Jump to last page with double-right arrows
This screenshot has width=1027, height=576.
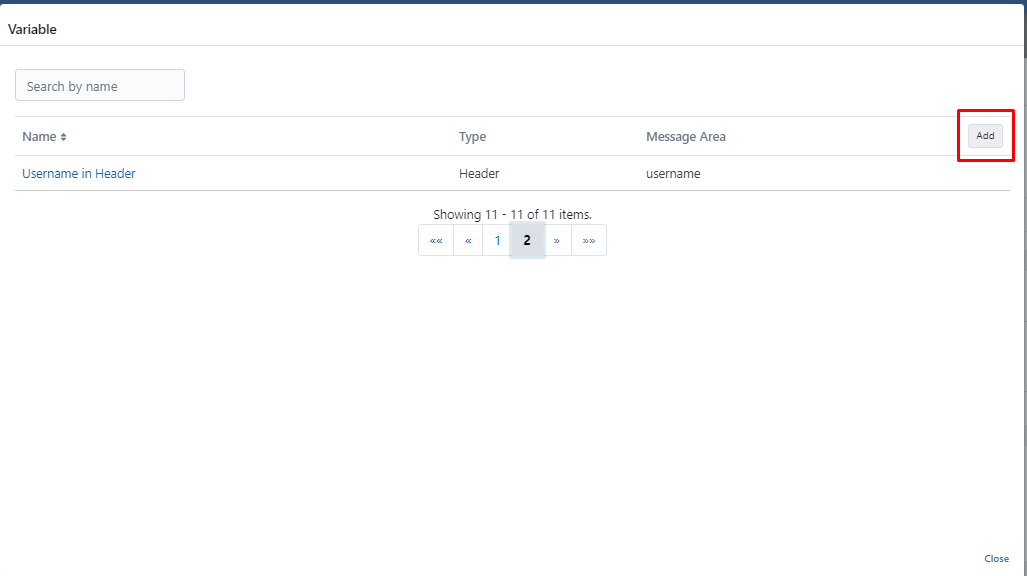point(589,240)
